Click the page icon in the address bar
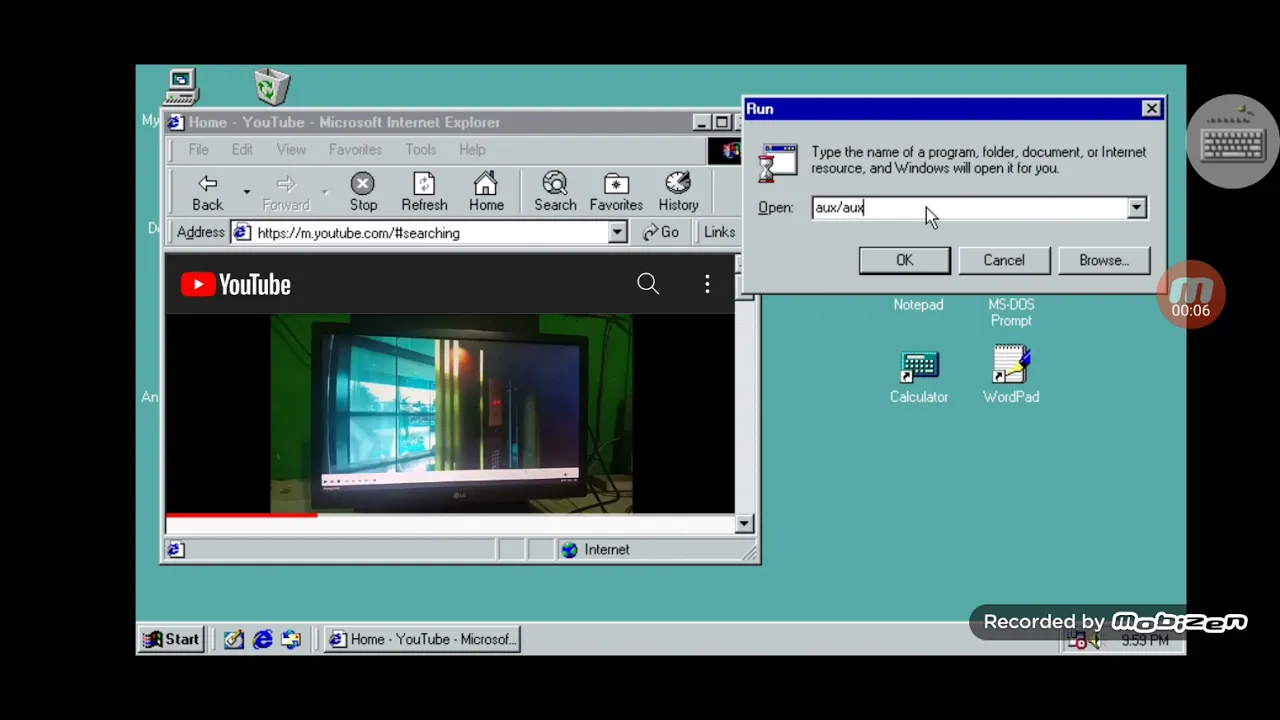This screenshot has width=1280, height=720. [242, 233]
